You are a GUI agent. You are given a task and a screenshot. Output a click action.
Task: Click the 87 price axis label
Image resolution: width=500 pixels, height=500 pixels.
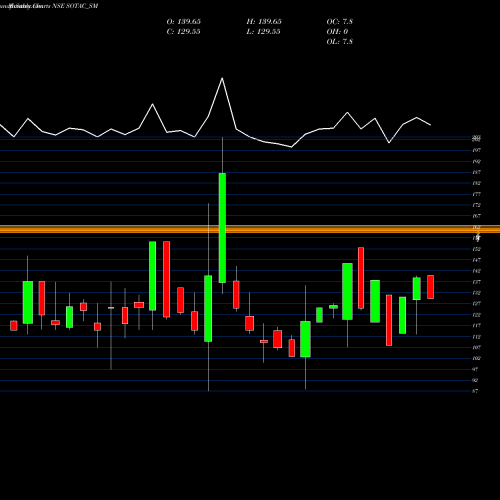[475, 391]
